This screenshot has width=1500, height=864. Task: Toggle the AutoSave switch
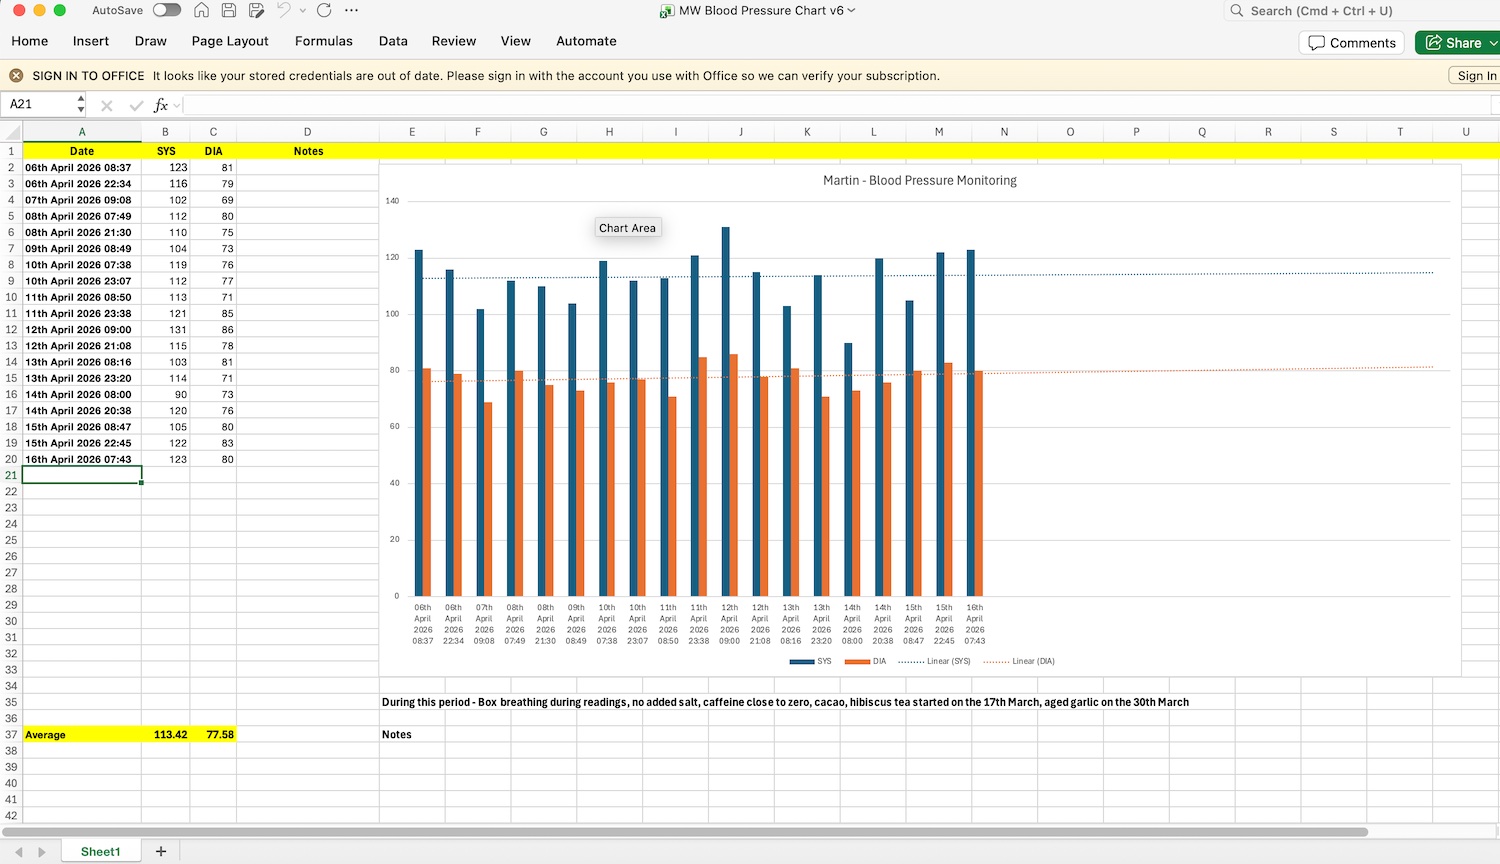(x=166, y=11)
